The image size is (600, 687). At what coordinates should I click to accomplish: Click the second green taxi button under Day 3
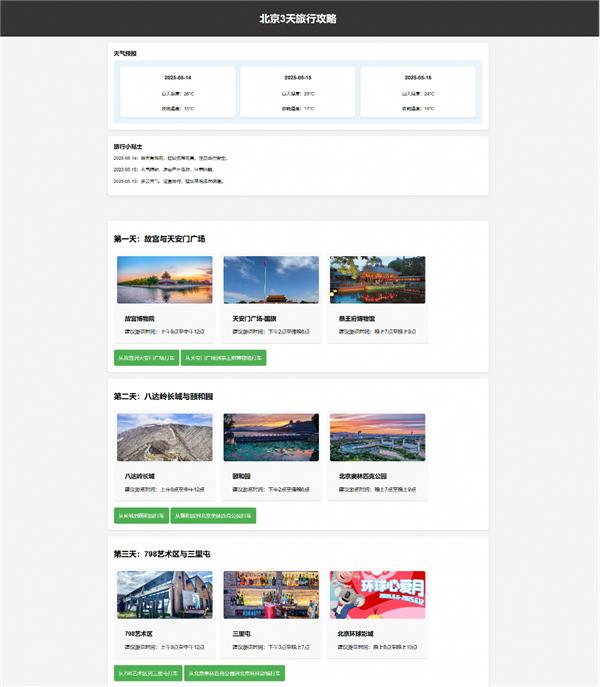[x=234, y=673]
